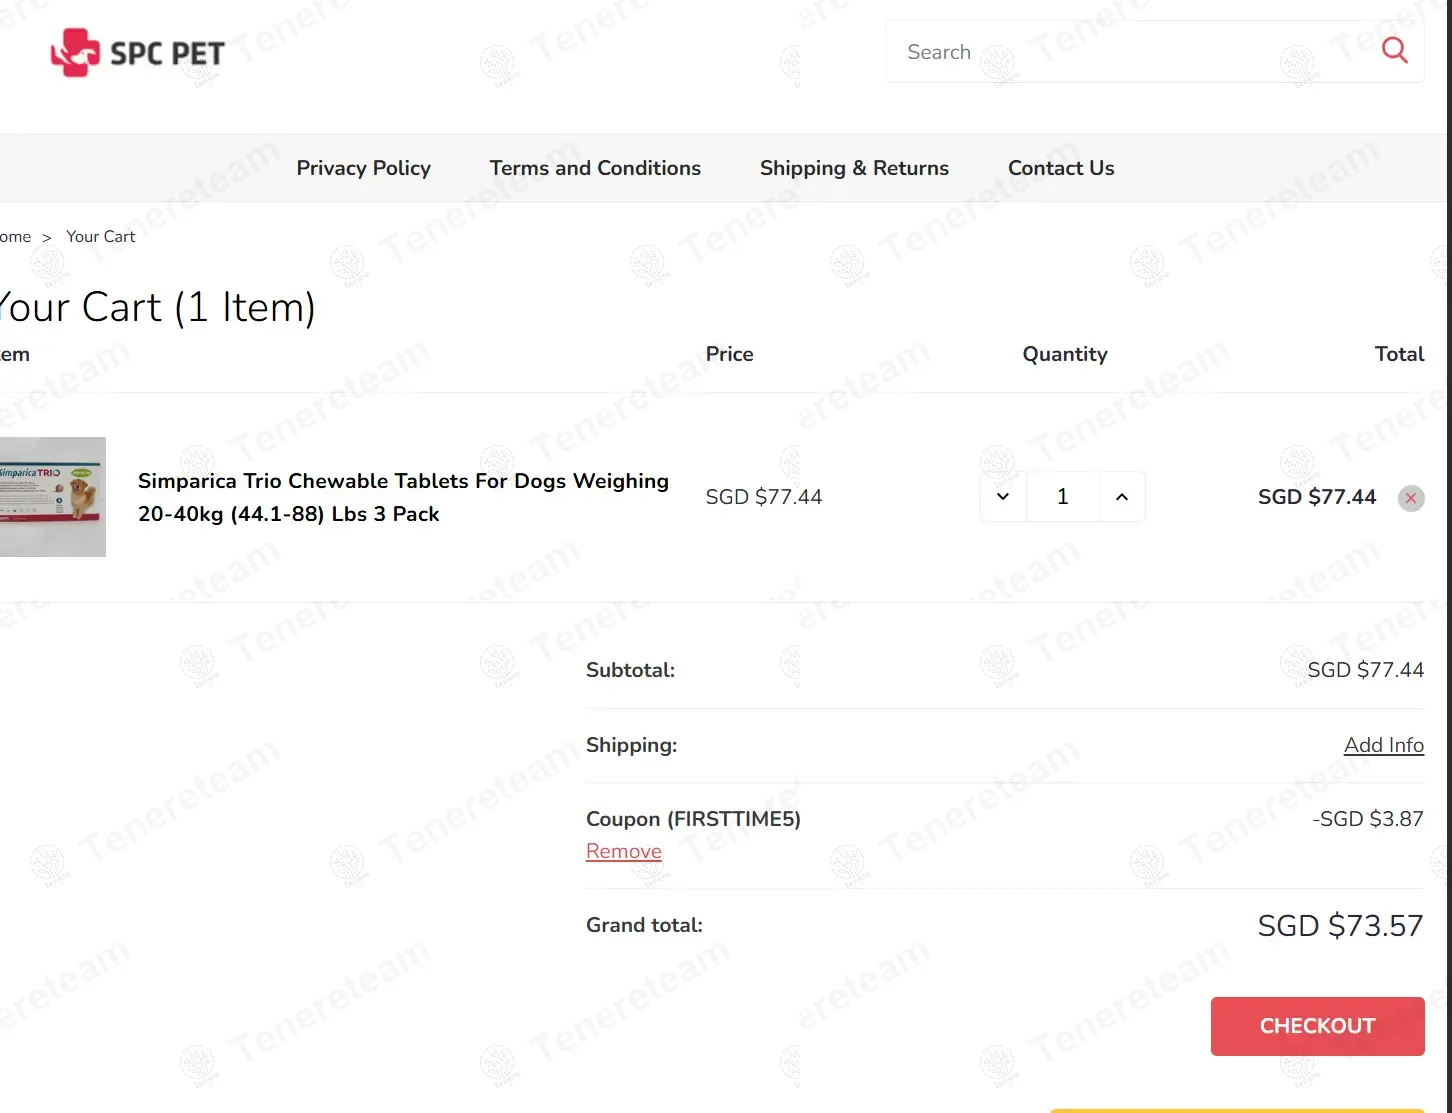This screenshot has height=1113, width=1452.
Task: Click the magnifying glass search icon
Action: click(x=1394, y=50)
